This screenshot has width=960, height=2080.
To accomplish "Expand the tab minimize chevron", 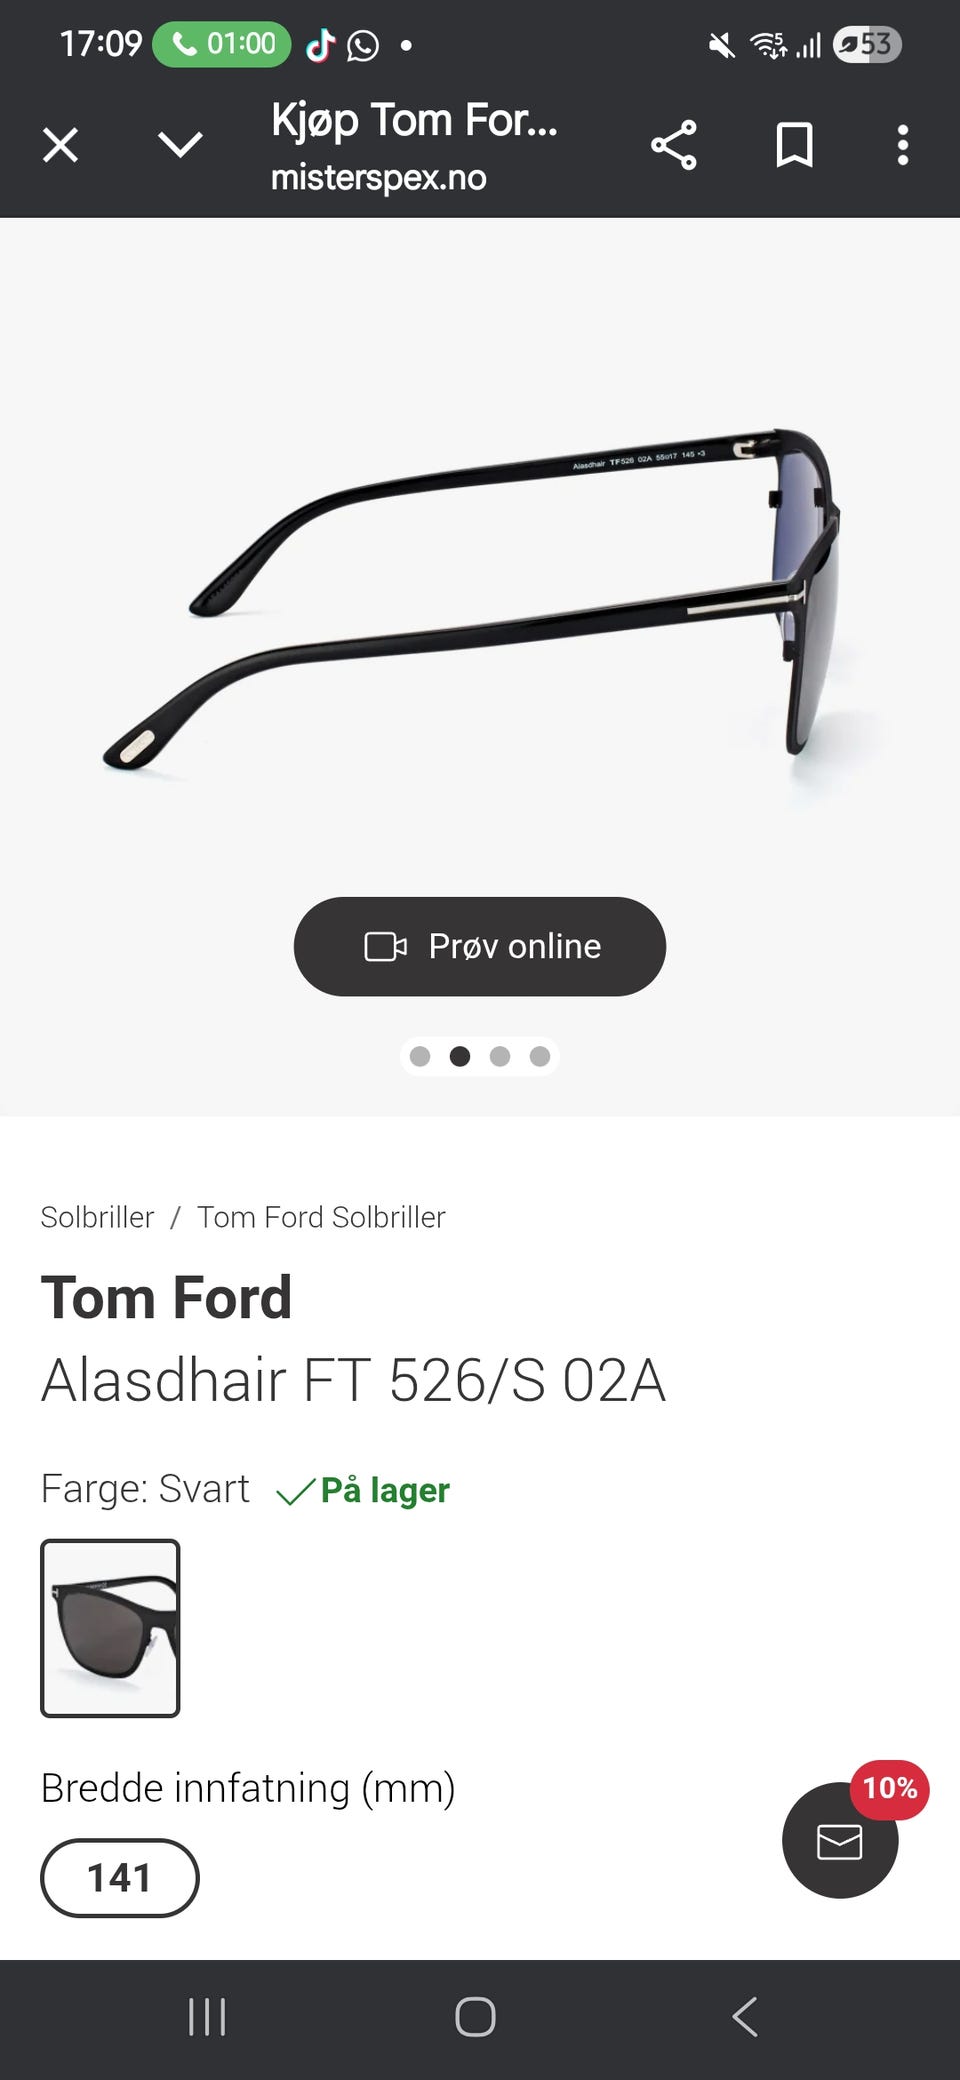I will click(x=180, y=146).
